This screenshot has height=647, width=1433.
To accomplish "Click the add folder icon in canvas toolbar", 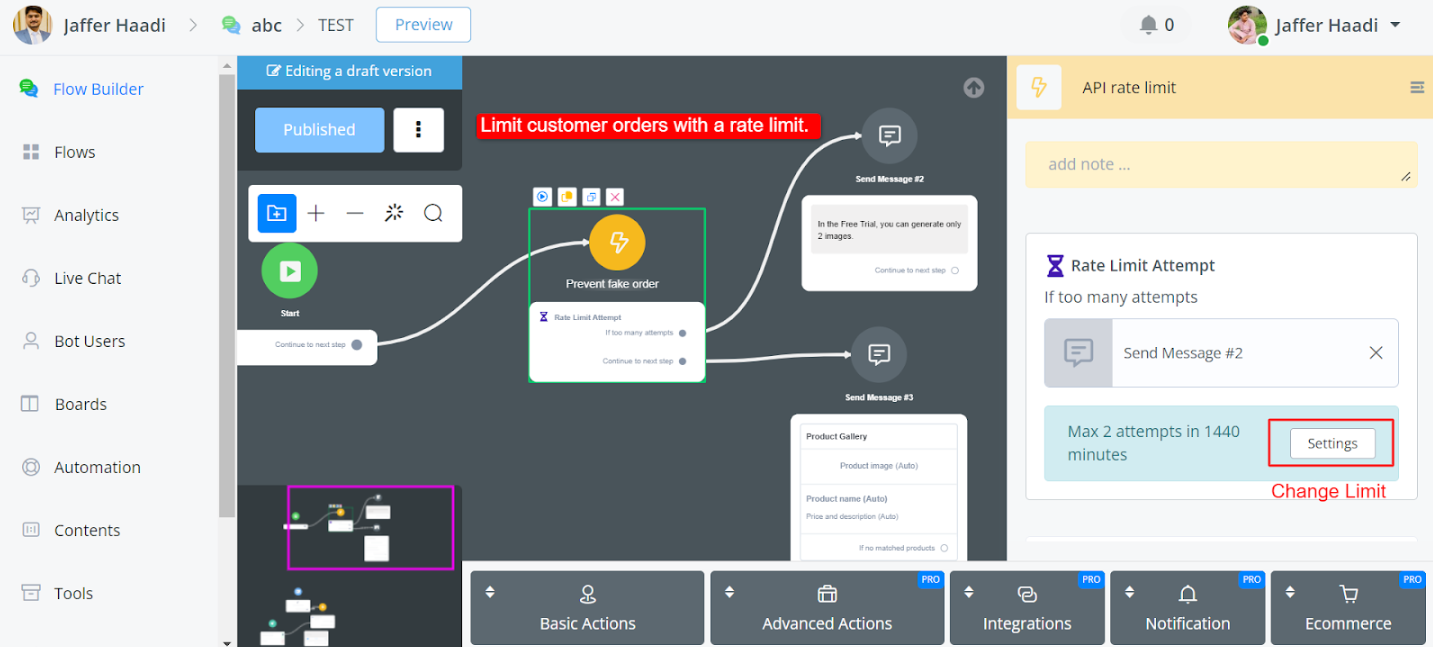I will [277, 213].
